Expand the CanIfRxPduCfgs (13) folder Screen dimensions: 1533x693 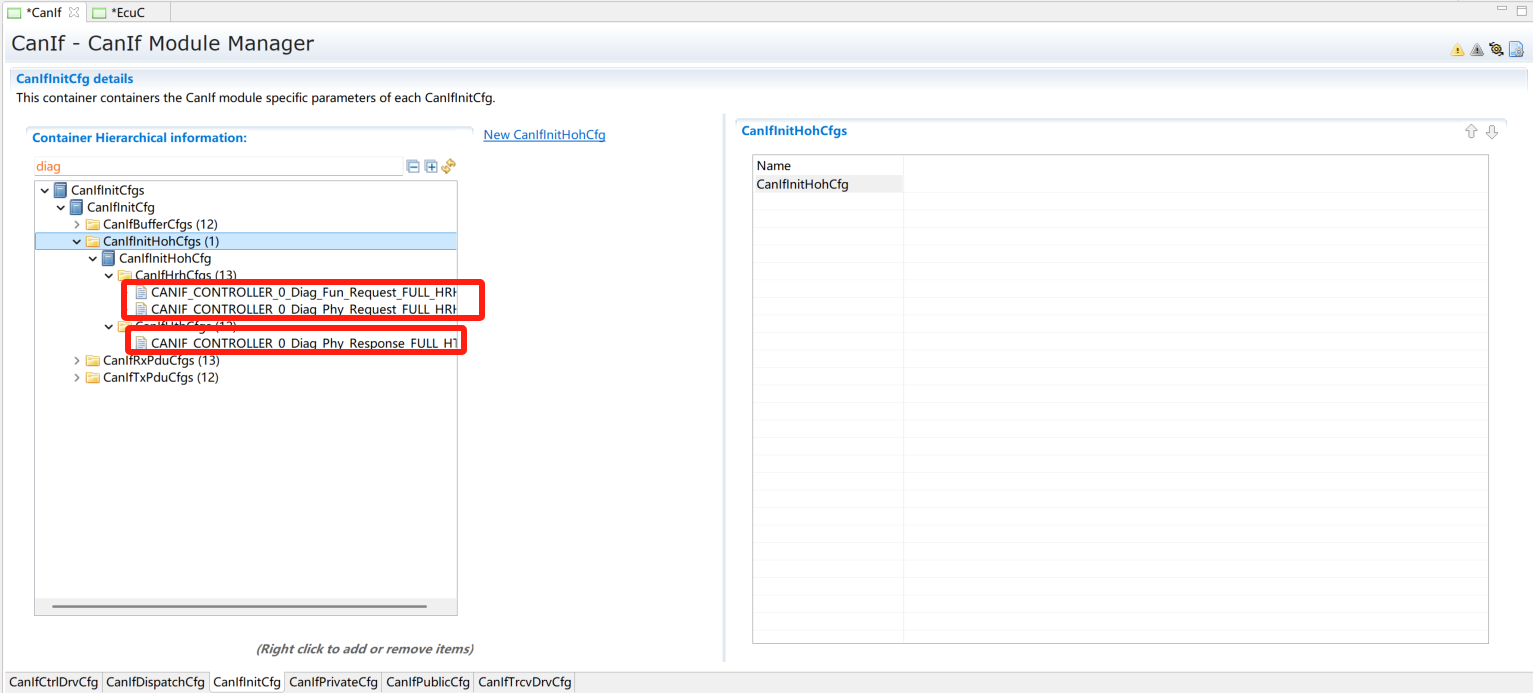pos(77,360)
